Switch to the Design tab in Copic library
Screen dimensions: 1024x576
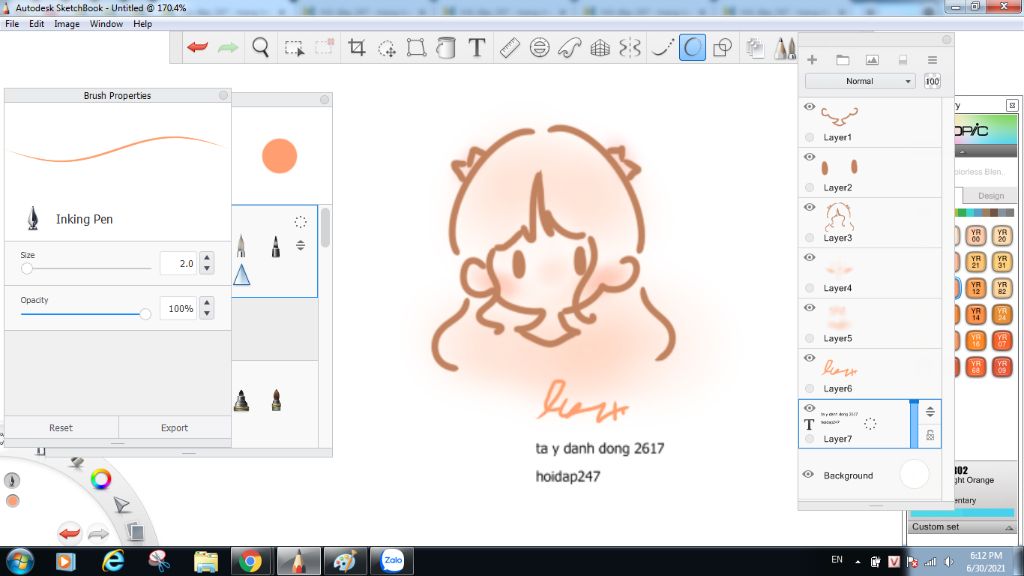tap(991, 195)
